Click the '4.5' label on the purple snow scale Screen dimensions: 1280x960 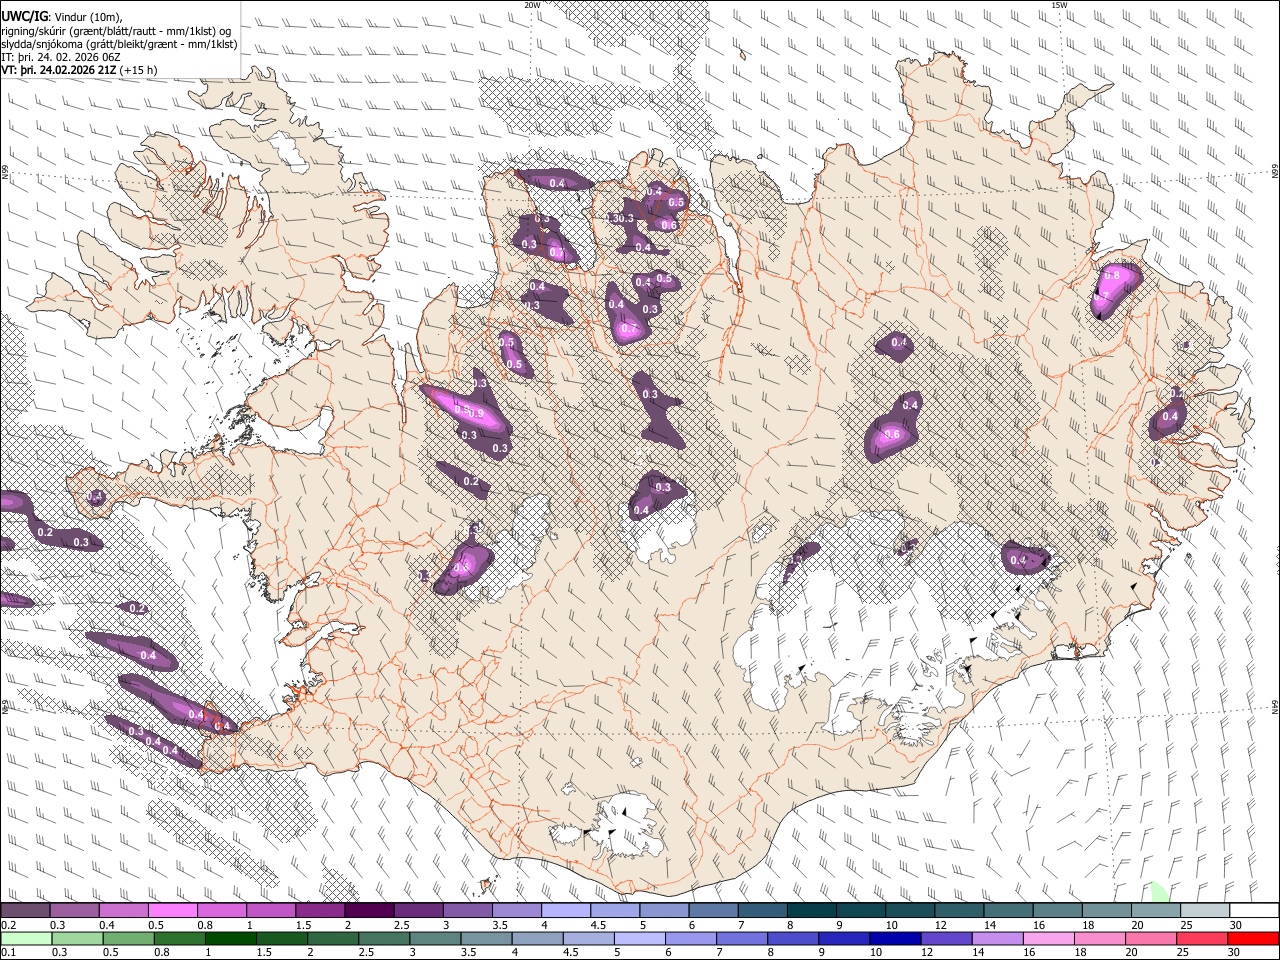point(598,925)
